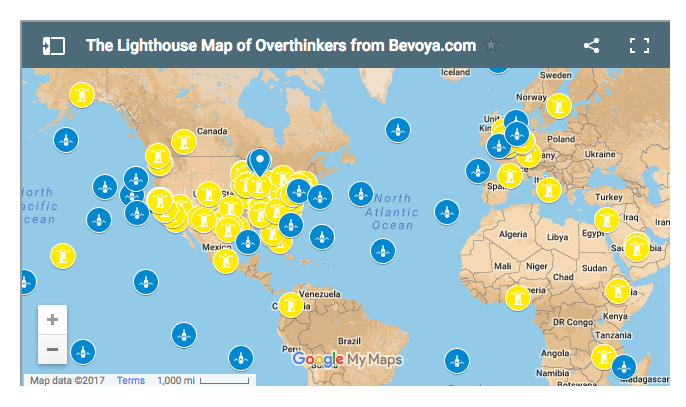Viewport: 686px width, 407px height.
Task: Click the yellow lighthouse marker near Kenya
Action: (618, 291)
